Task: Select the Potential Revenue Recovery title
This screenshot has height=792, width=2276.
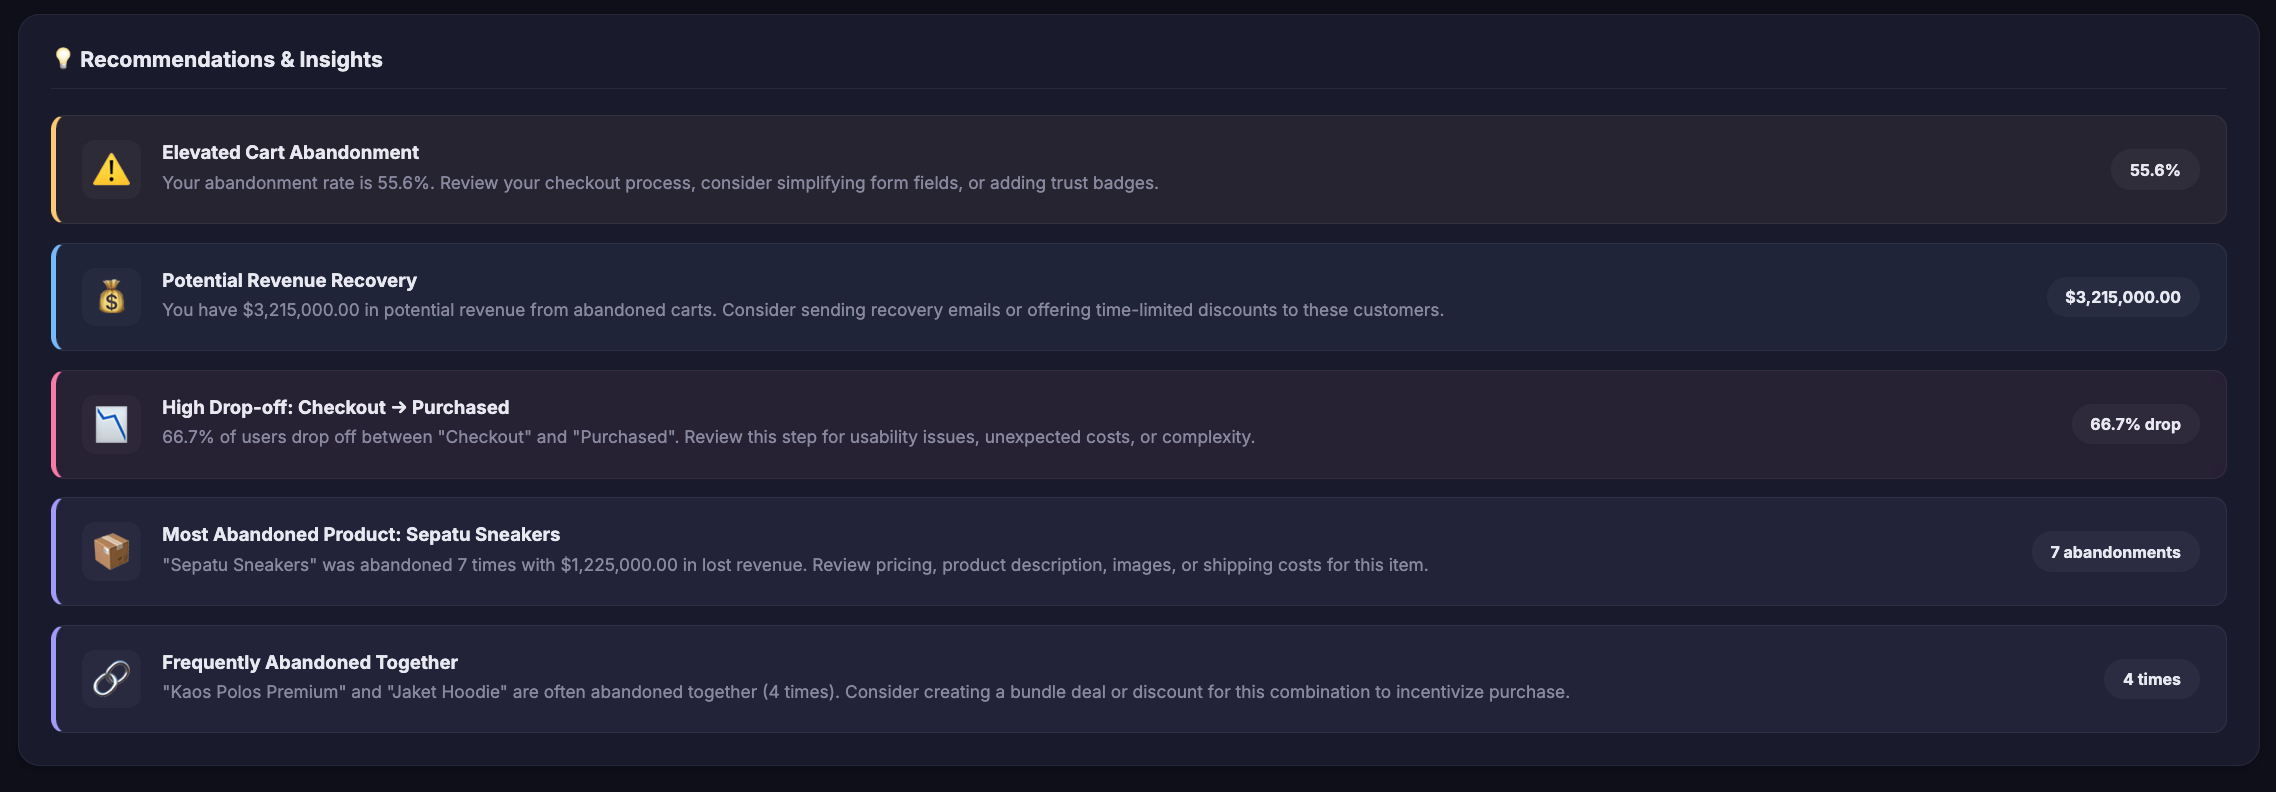Action: tap(289, 280)
